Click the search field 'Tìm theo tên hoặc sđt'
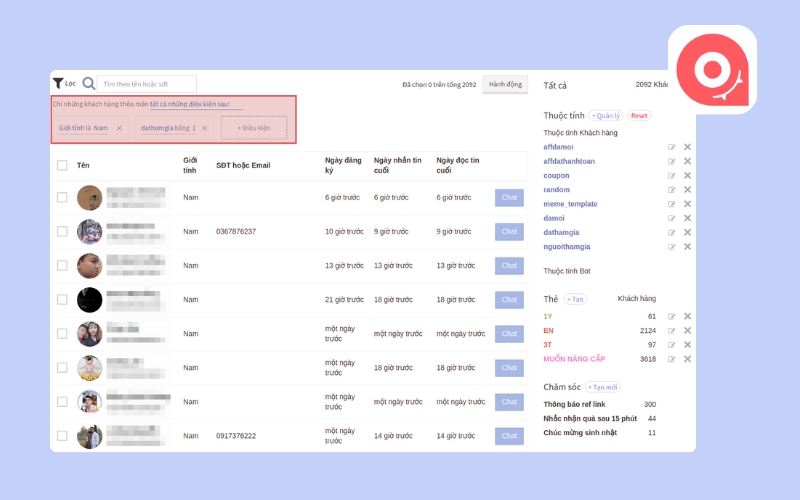The height and width of the screenshot is (500, 800). click(x=147, y=84)
